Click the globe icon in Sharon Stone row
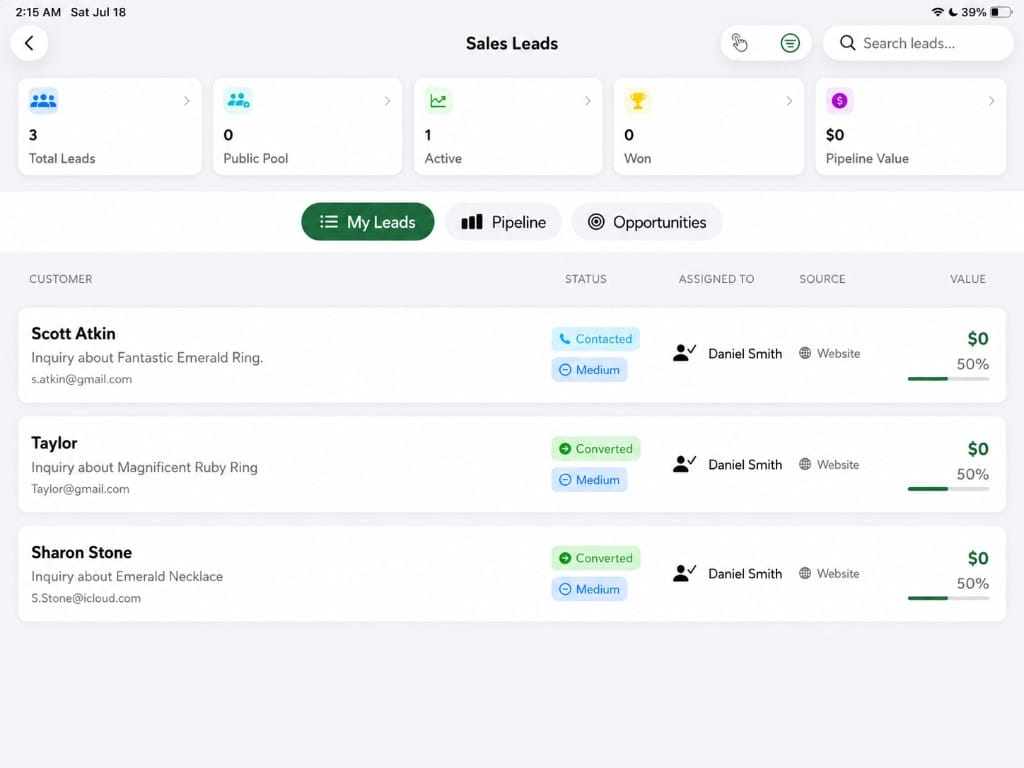This screenshot has height=768, width=1024. click(x=805, y=573)
